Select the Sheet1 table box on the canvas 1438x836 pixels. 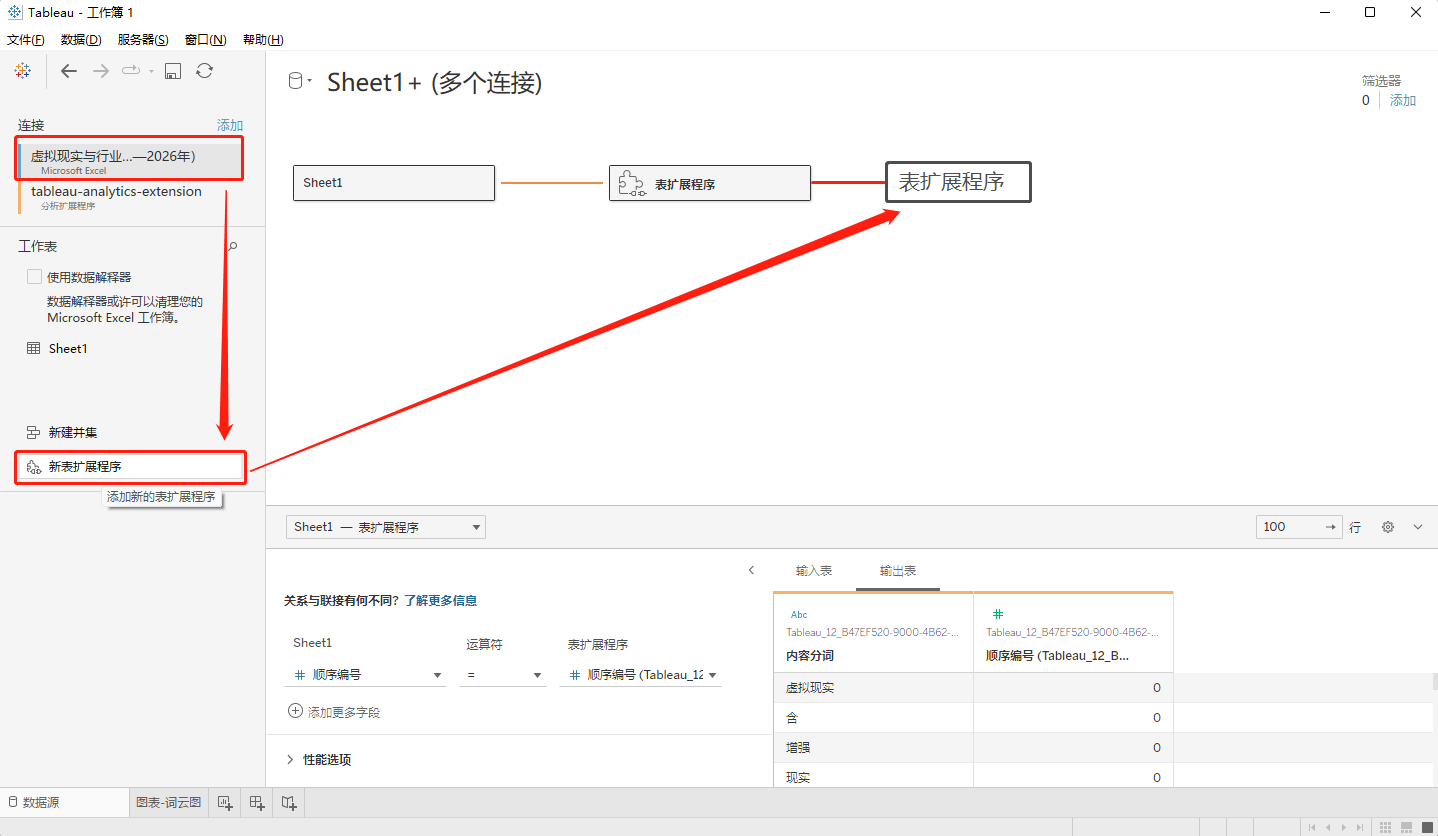[394, 183]
